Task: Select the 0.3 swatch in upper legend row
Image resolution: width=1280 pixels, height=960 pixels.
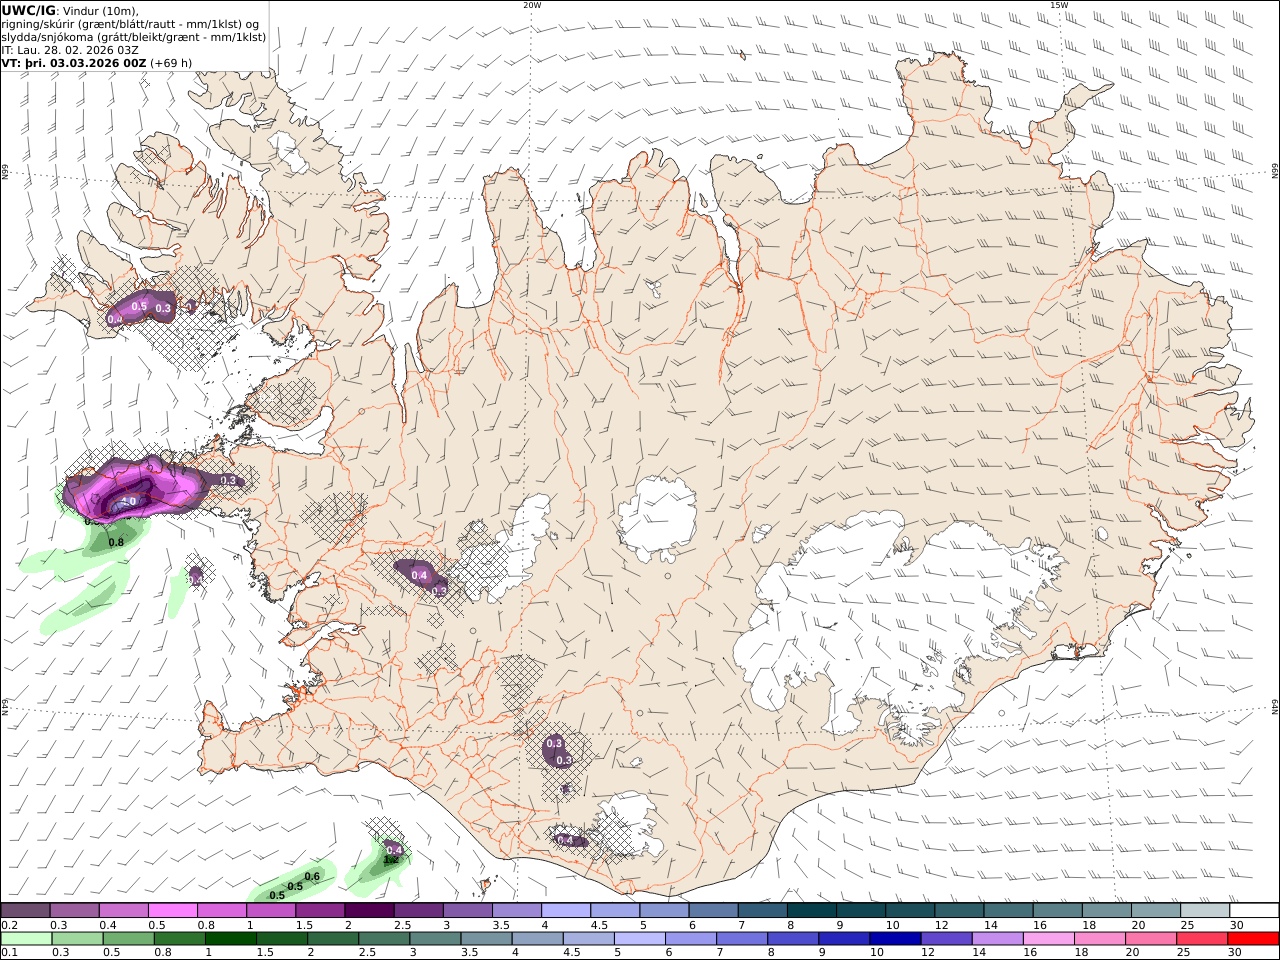Action: click(75, 910)
